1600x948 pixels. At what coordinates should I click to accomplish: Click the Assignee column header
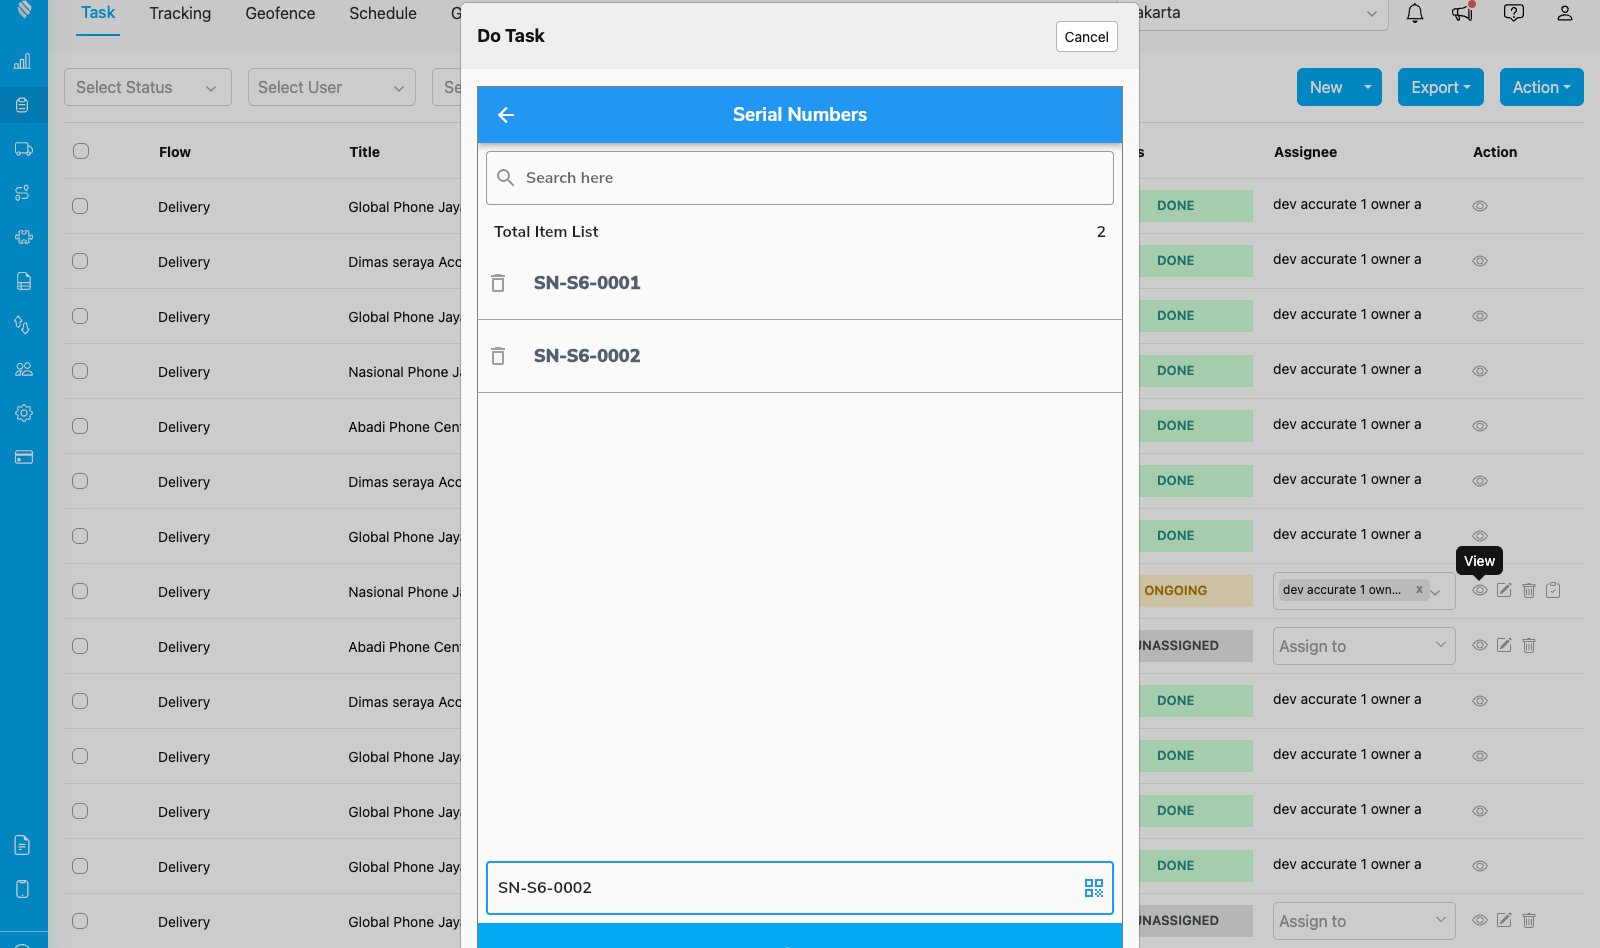(1305, 152)
